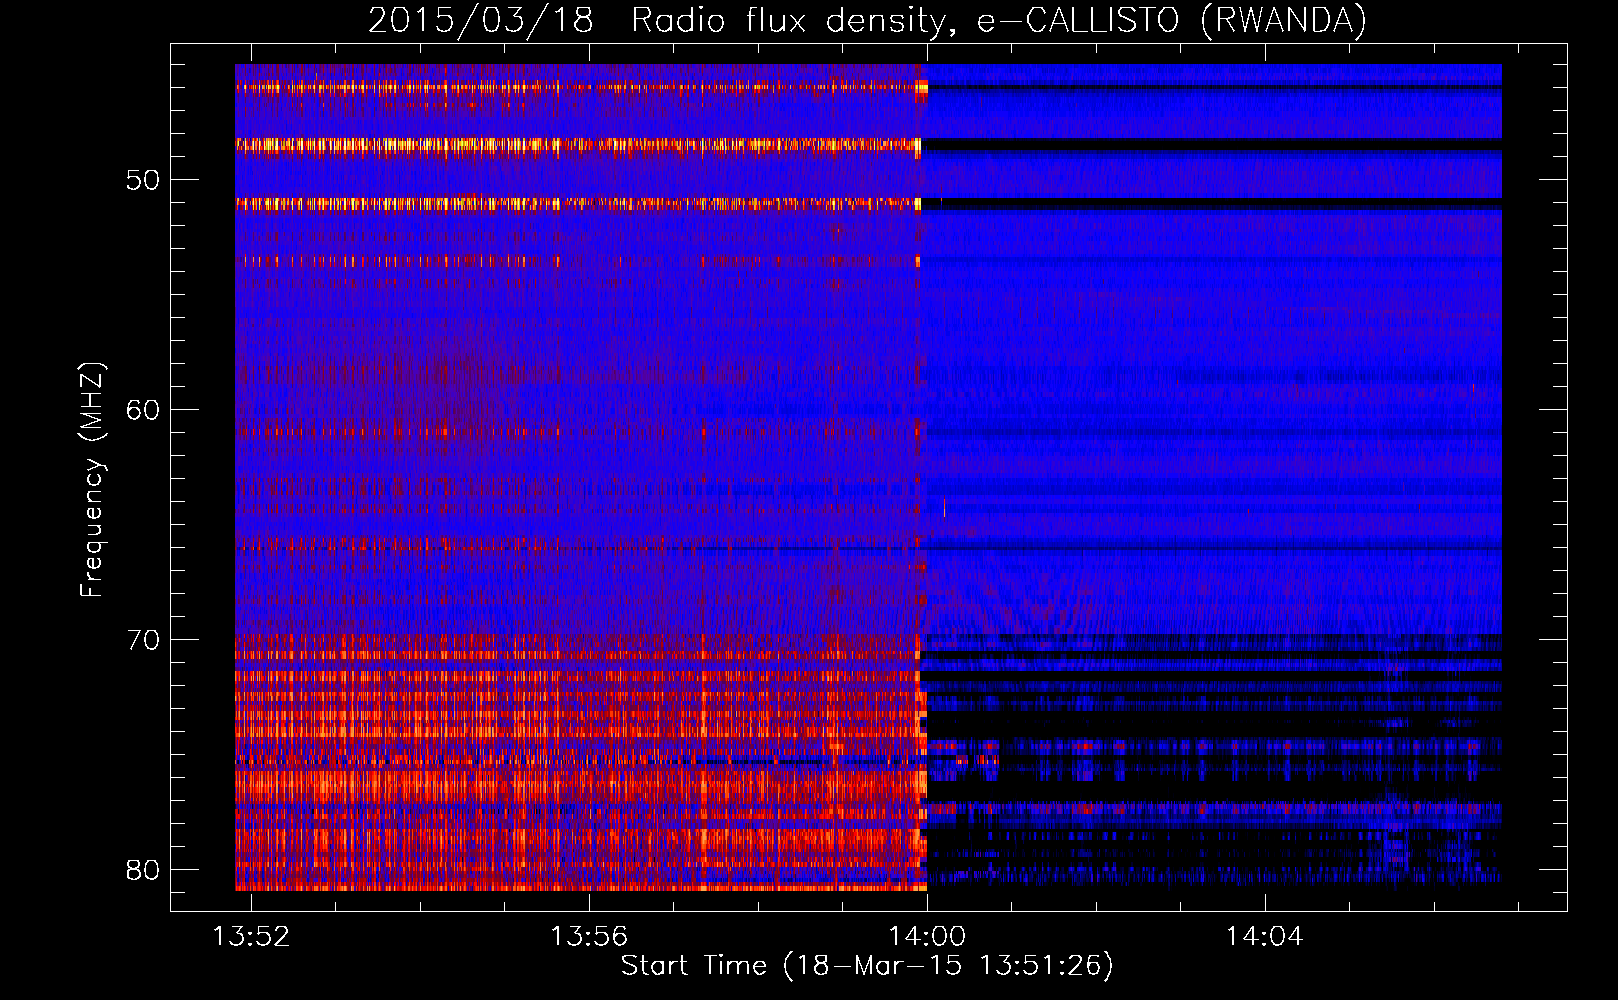Click the 70 frequency tick label

[x=144, y=639]
